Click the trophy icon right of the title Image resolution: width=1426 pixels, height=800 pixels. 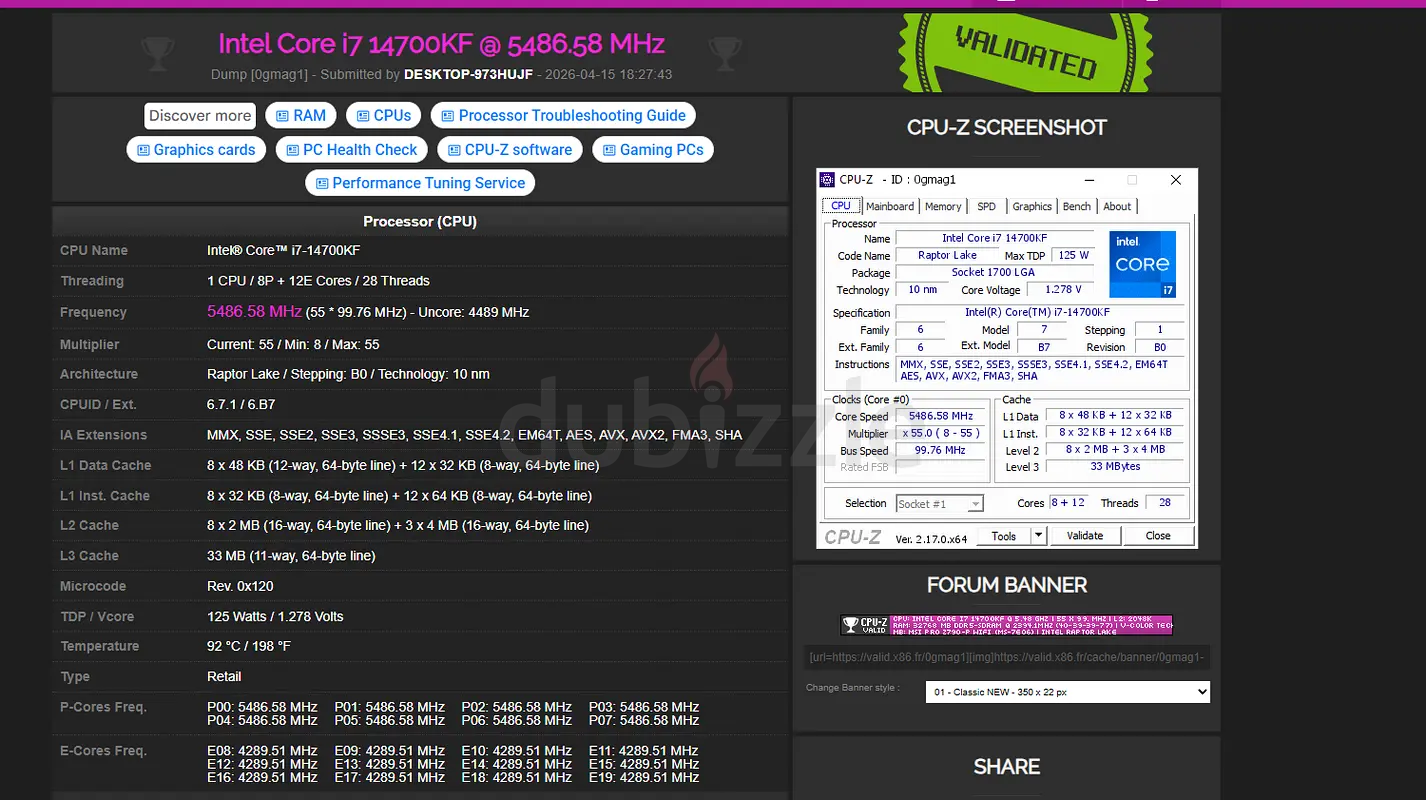[x=725, y=53]
